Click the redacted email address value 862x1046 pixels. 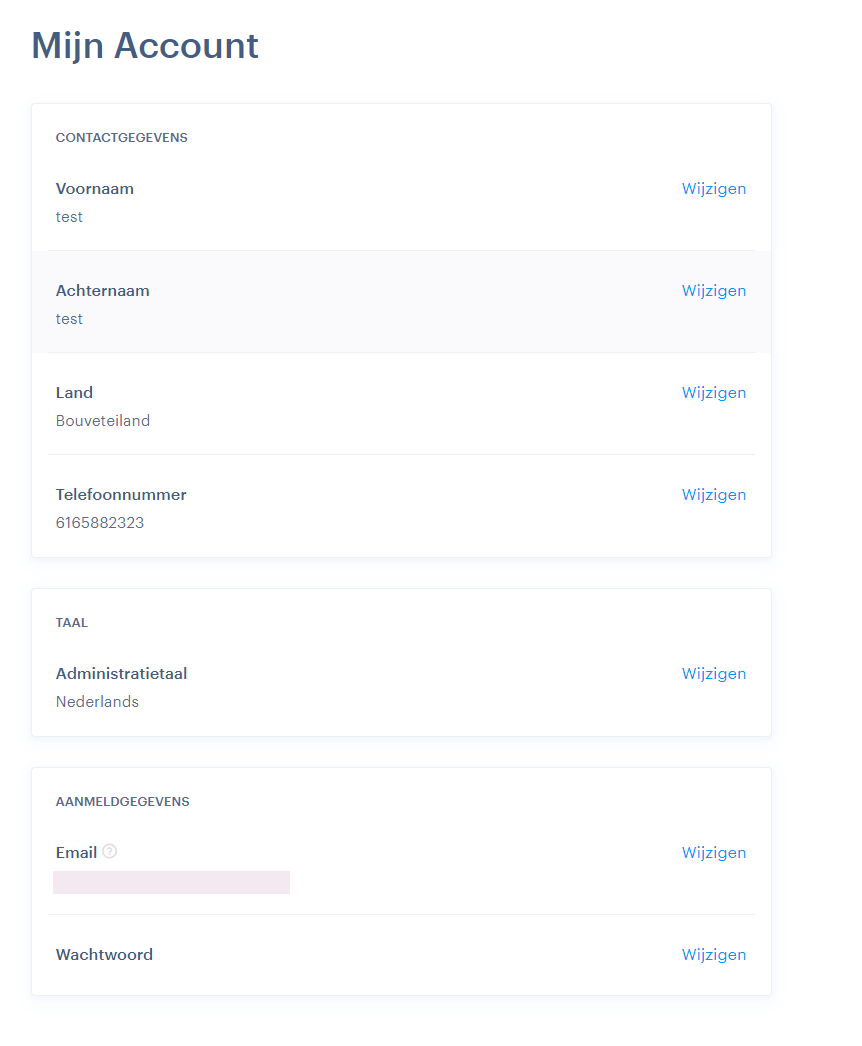(171, 882)
